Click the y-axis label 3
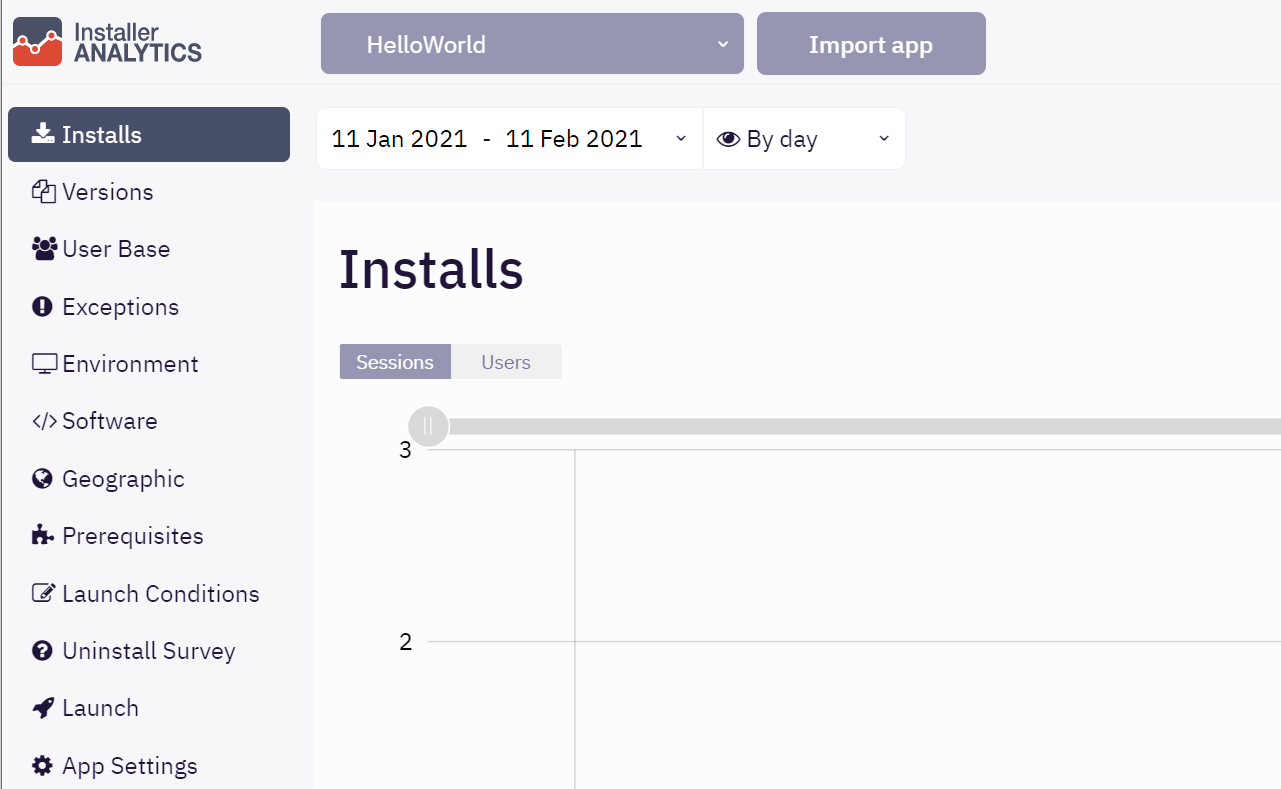Image resolution: width=1281 pixels, height=789 pixels. (405, 451)
